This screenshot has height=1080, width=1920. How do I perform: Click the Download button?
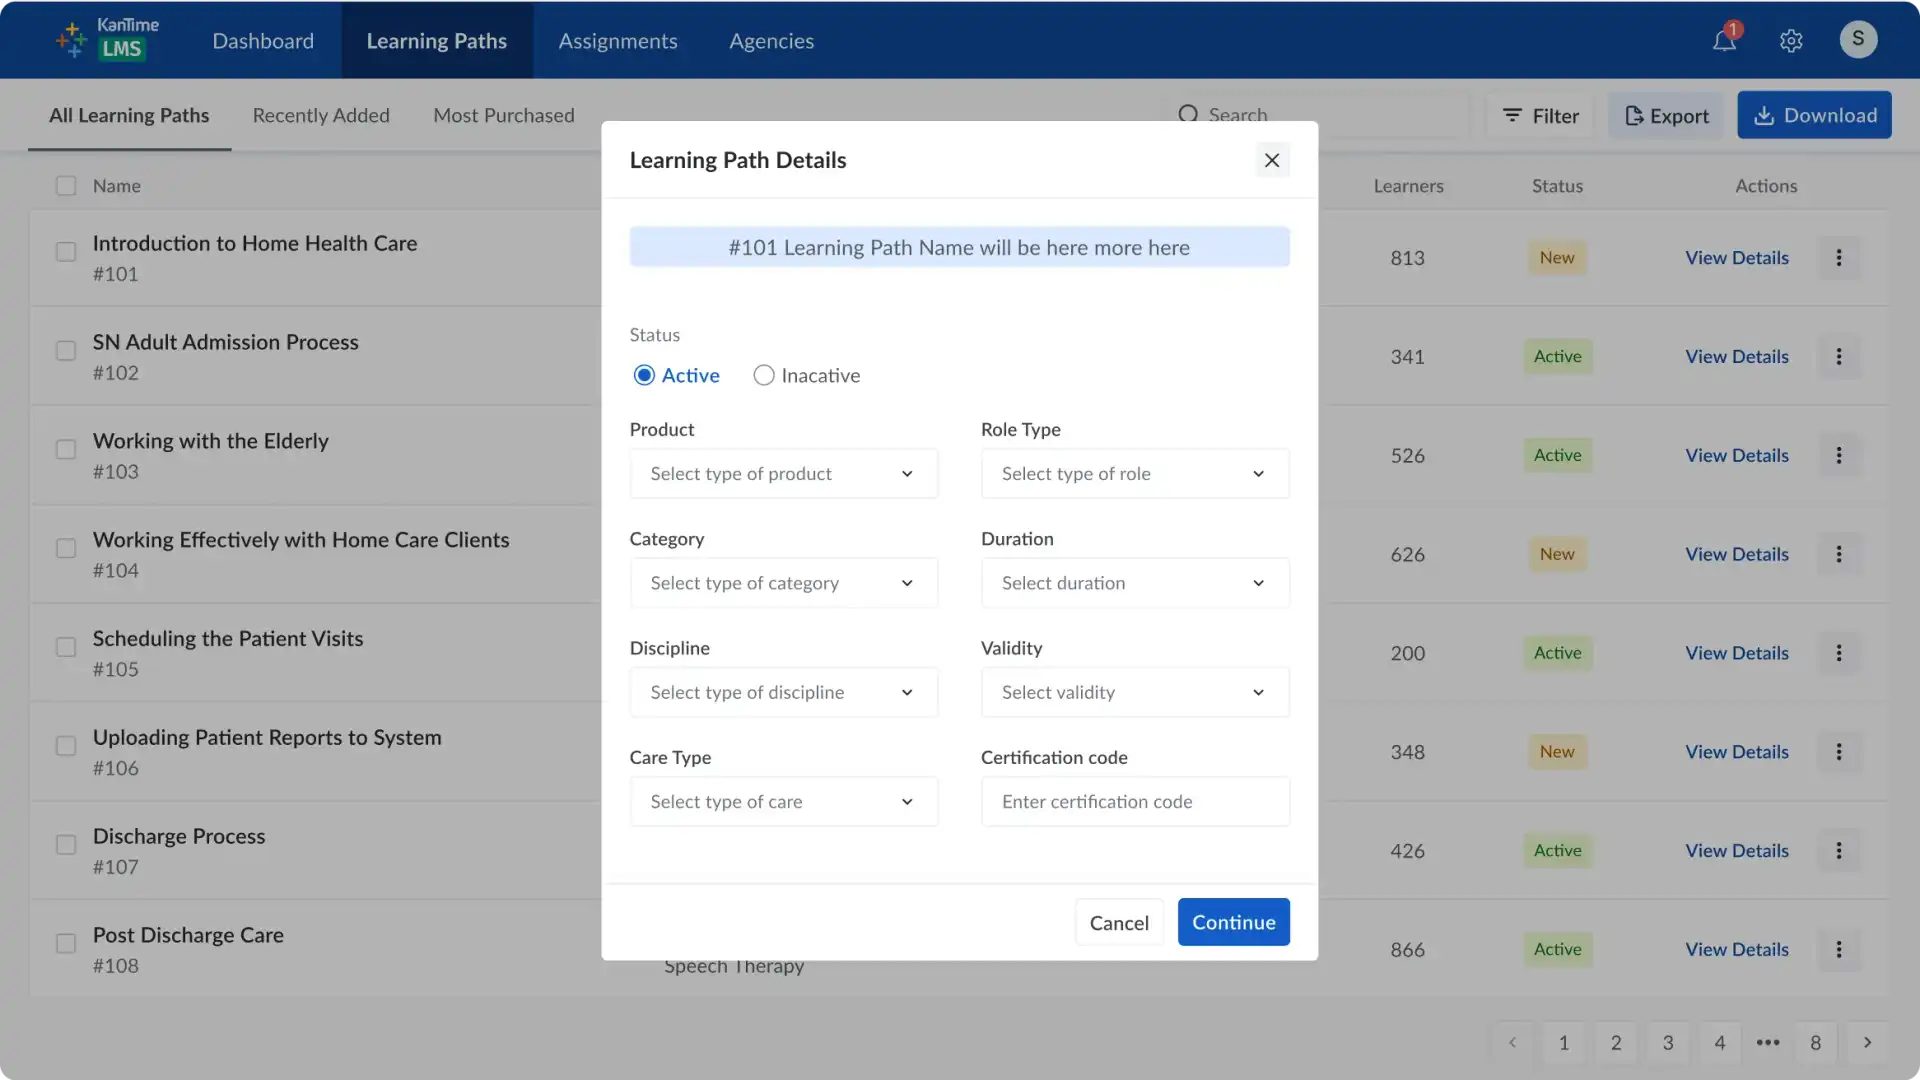(x=1814, y=115)
